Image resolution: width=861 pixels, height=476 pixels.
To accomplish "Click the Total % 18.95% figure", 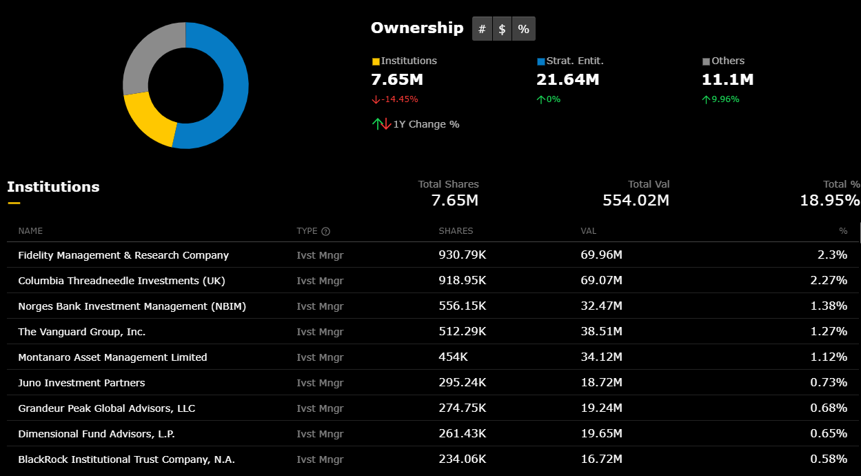I will click(830, 200).
